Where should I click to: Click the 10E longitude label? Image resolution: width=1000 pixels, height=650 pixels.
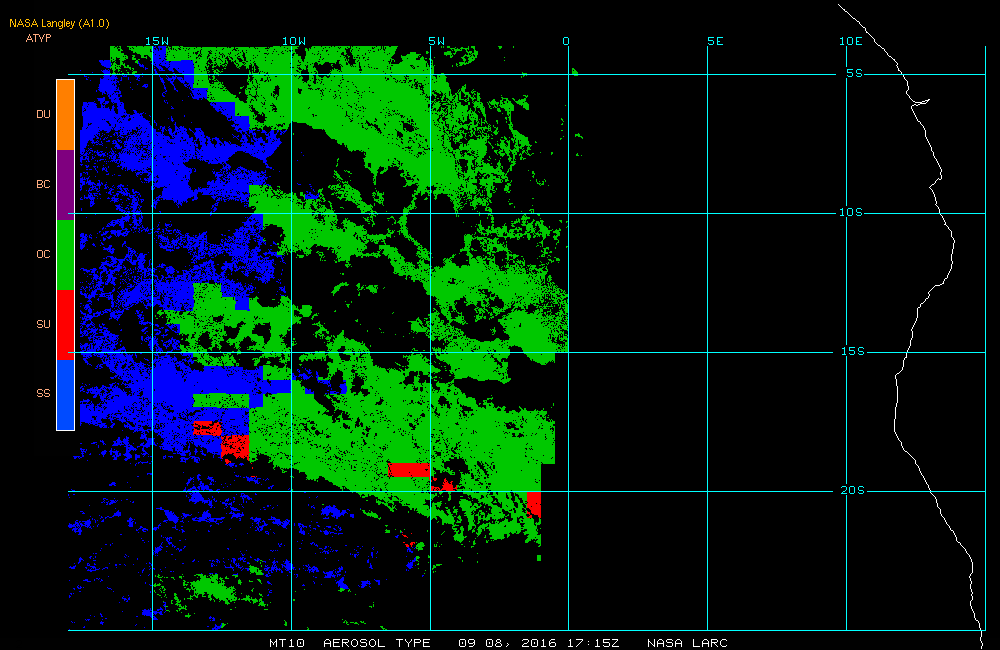point(851,41)
